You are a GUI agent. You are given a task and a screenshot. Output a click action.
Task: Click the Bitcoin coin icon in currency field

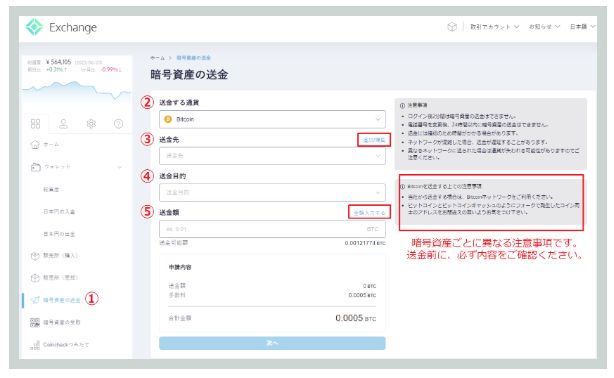click(168, 119)
